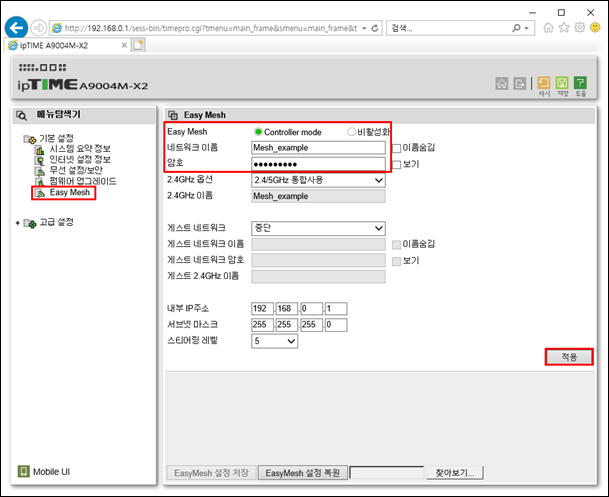Click the 찾아보기 browse button
The image size is (609, 497).
click(x=455, y=473)
